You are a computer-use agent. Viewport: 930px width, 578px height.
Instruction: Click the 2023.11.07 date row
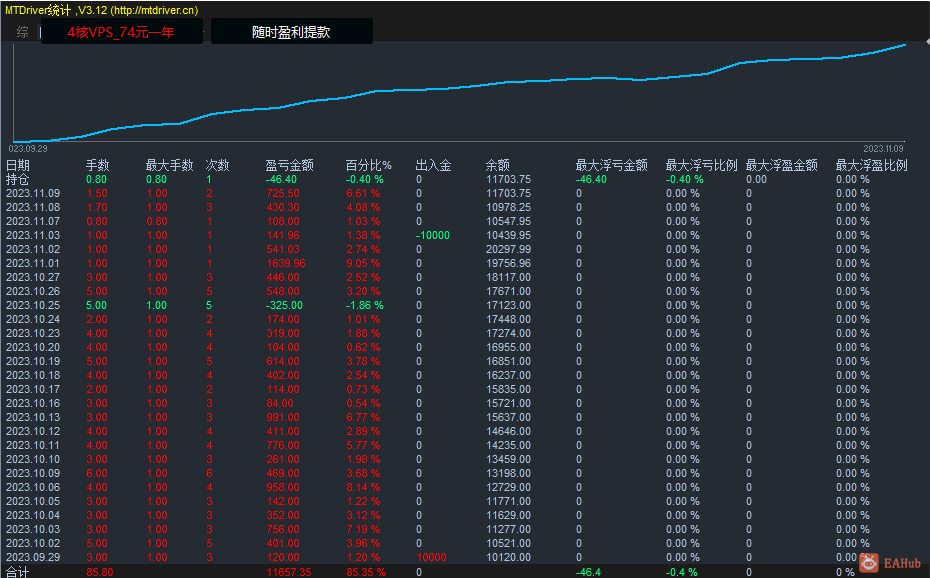[x=33, y=221]
